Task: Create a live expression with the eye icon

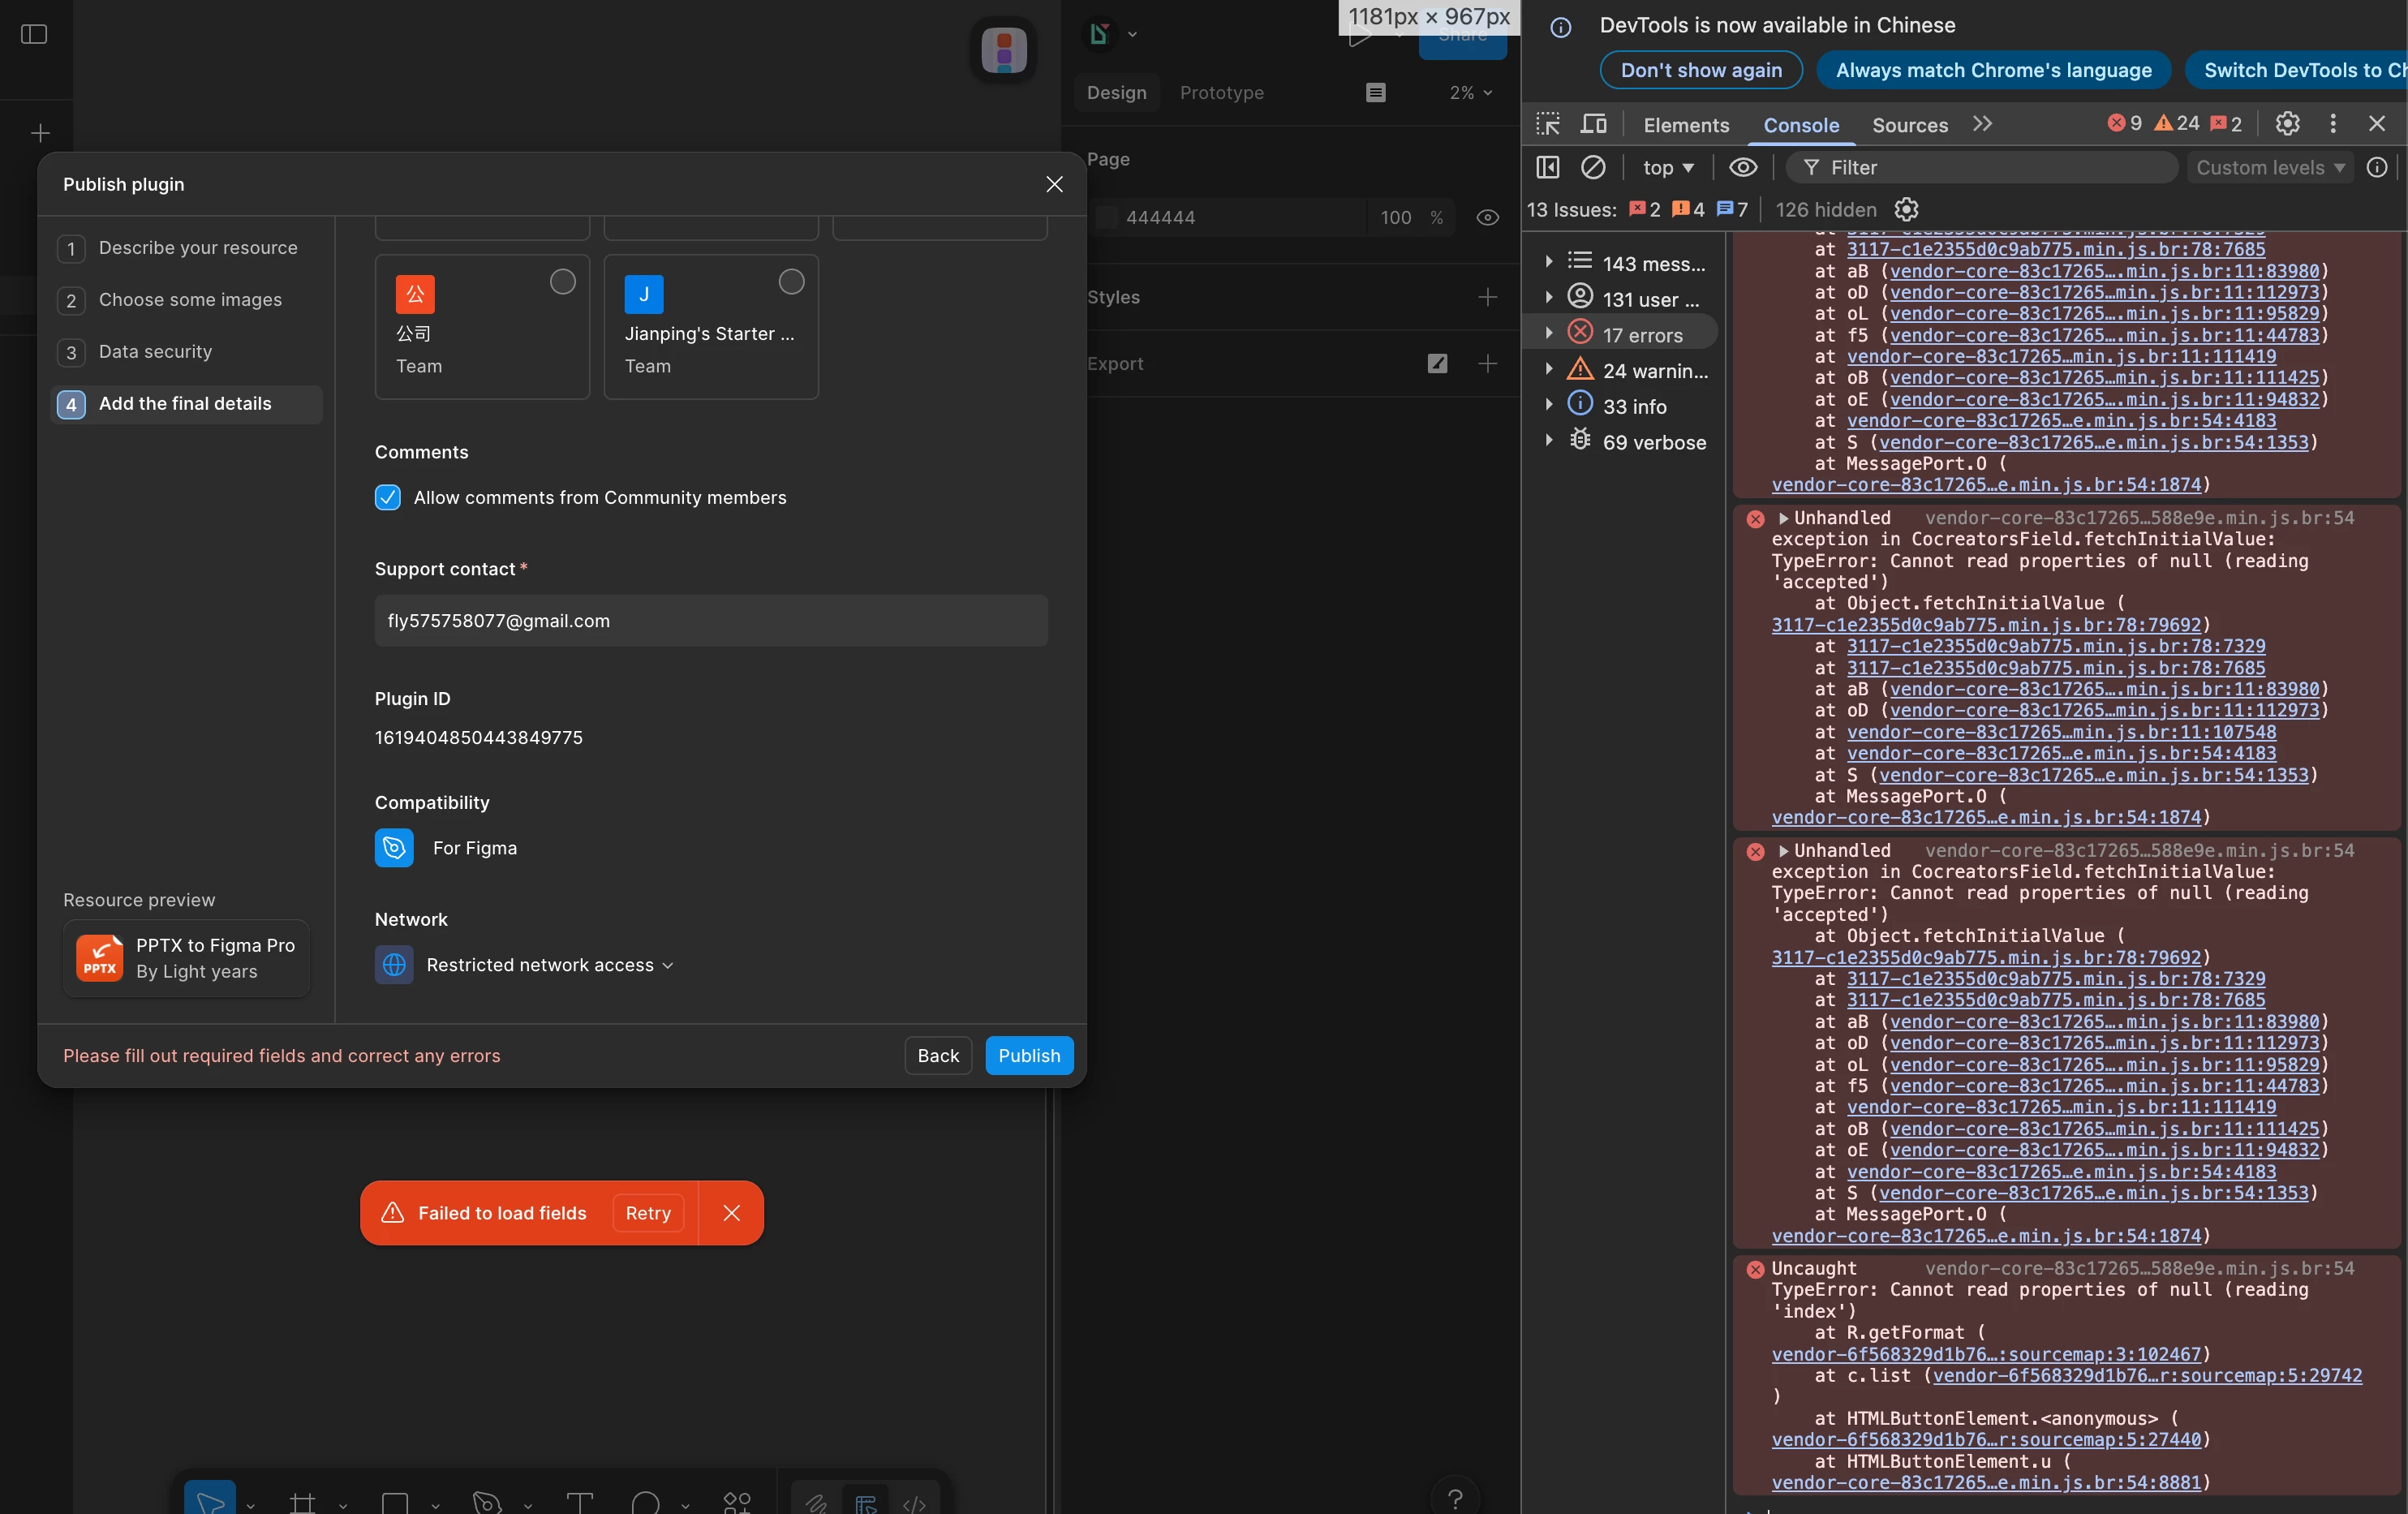Action: tap(1743, 168)
